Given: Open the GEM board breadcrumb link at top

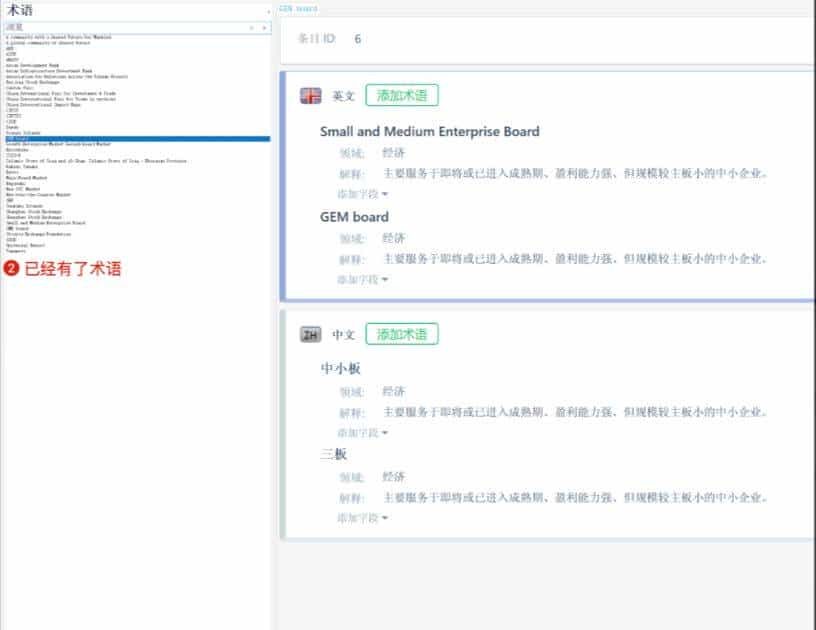Looking at the screenshot, I should point(298,8).
